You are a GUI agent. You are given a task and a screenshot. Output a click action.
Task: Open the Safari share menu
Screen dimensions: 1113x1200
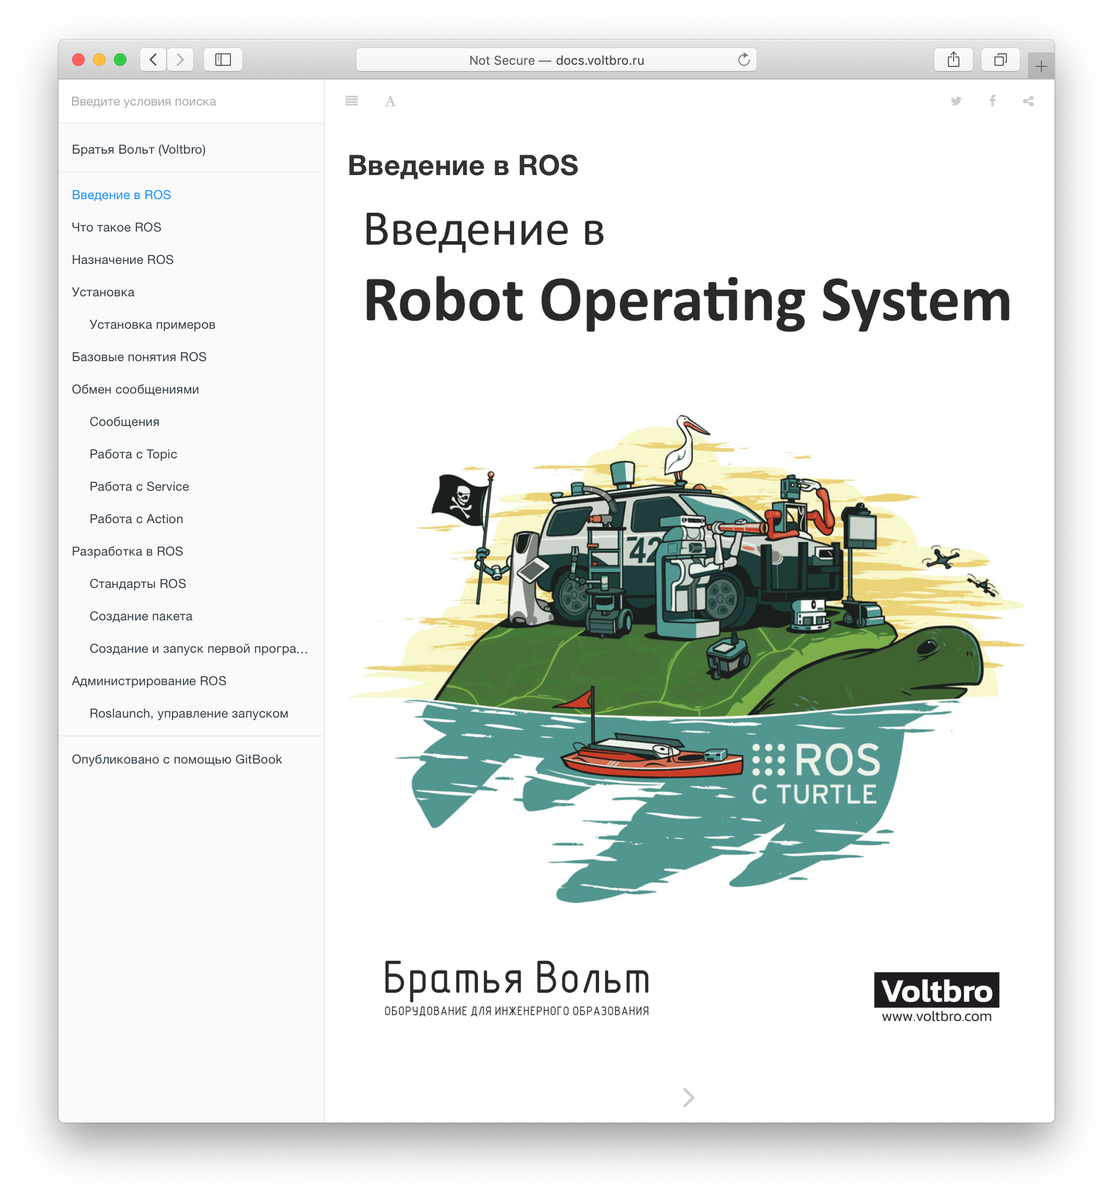(x=953, y=60)
